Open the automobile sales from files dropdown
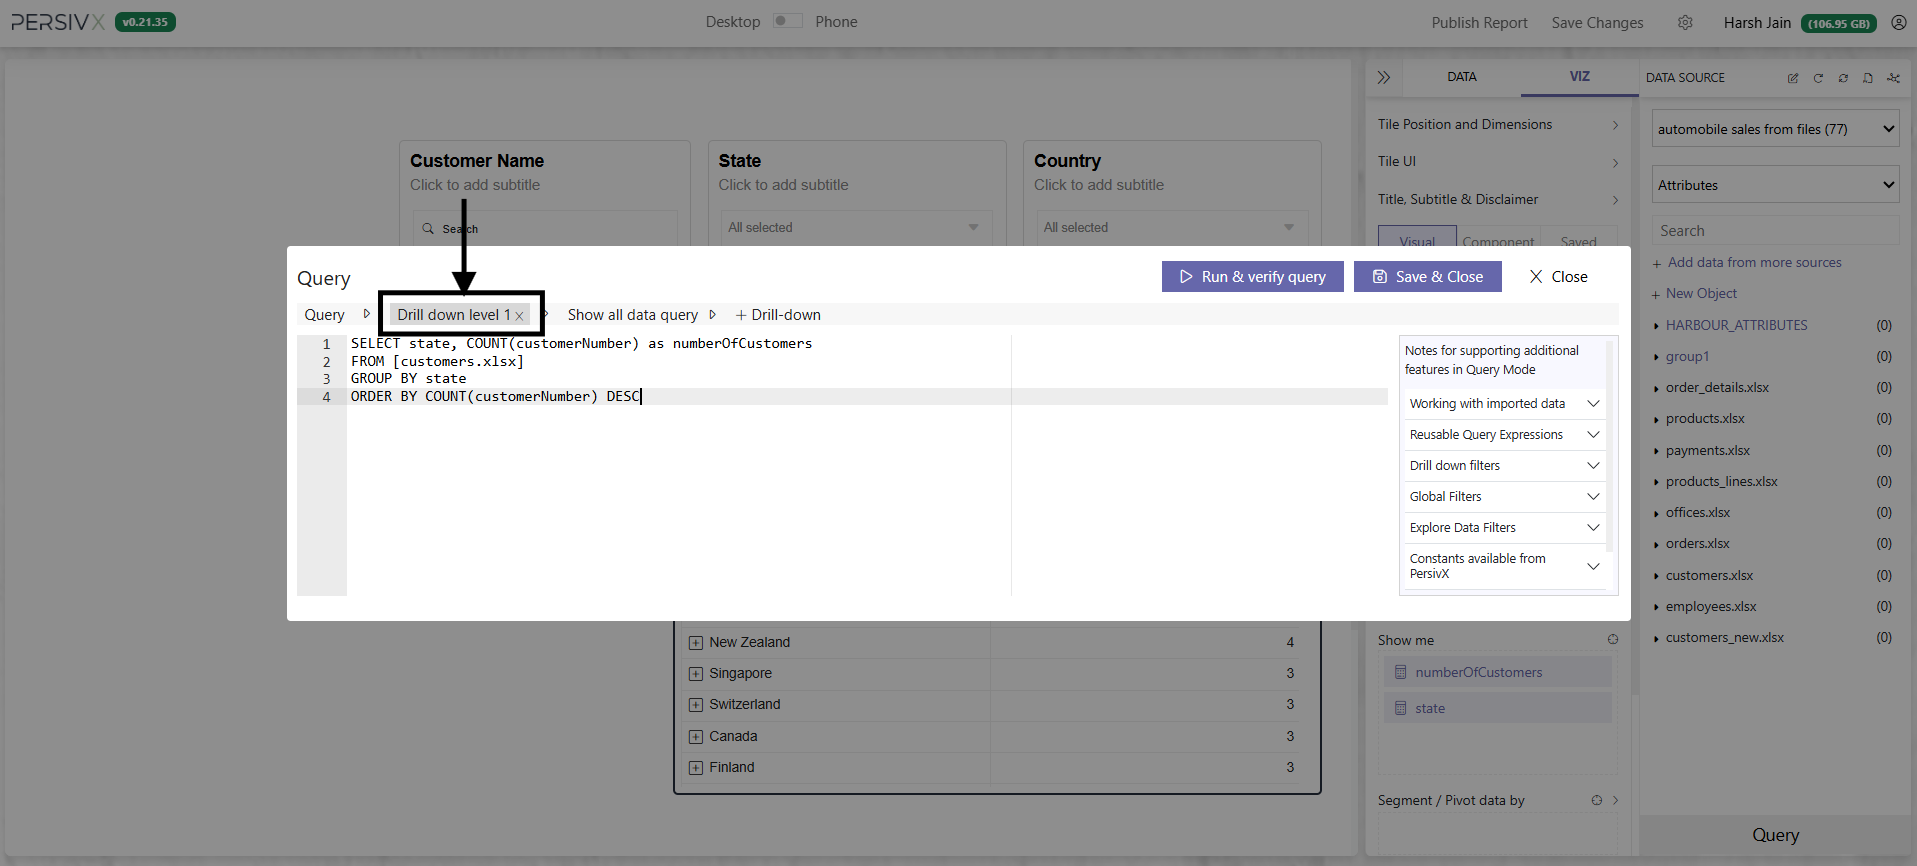This screenshot has width=1917, height=866. 1775,129
